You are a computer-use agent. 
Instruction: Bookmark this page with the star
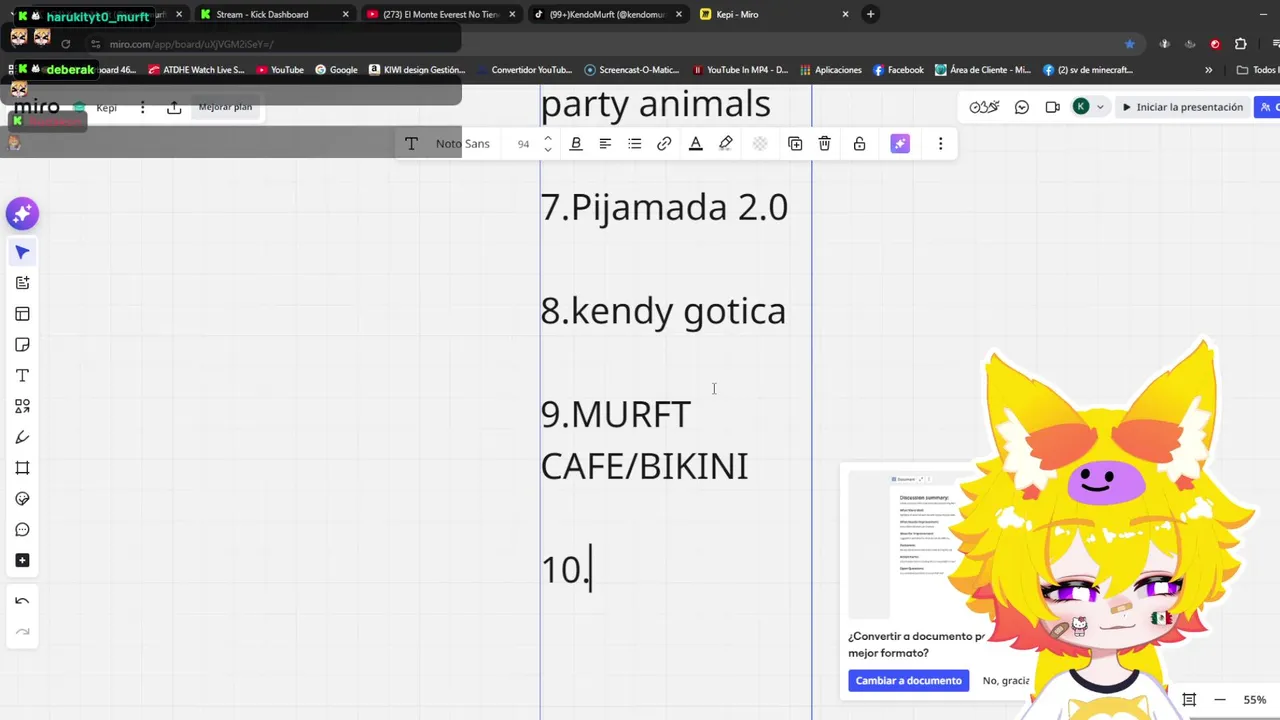point(1129,44)
